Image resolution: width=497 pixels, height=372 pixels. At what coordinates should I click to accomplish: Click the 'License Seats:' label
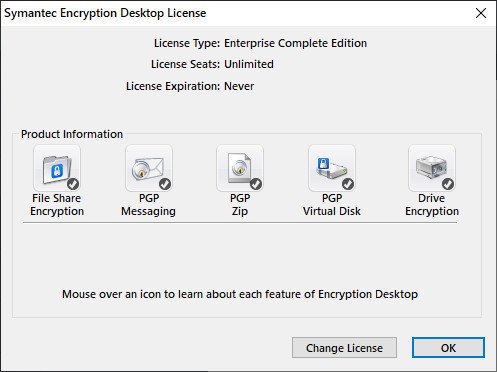(186, 64)
